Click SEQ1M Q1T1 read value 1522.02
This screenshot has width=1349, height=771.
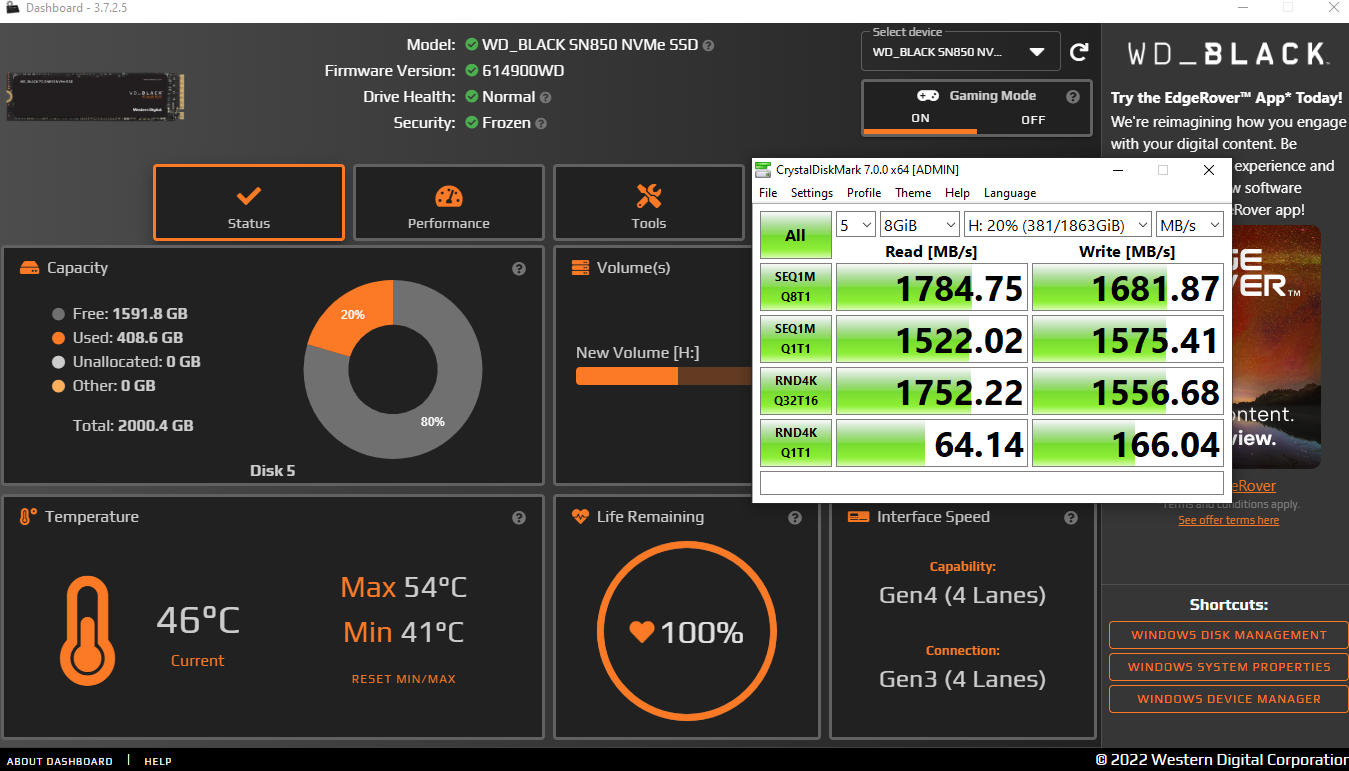pyautogui.click(x=930, y=340)
